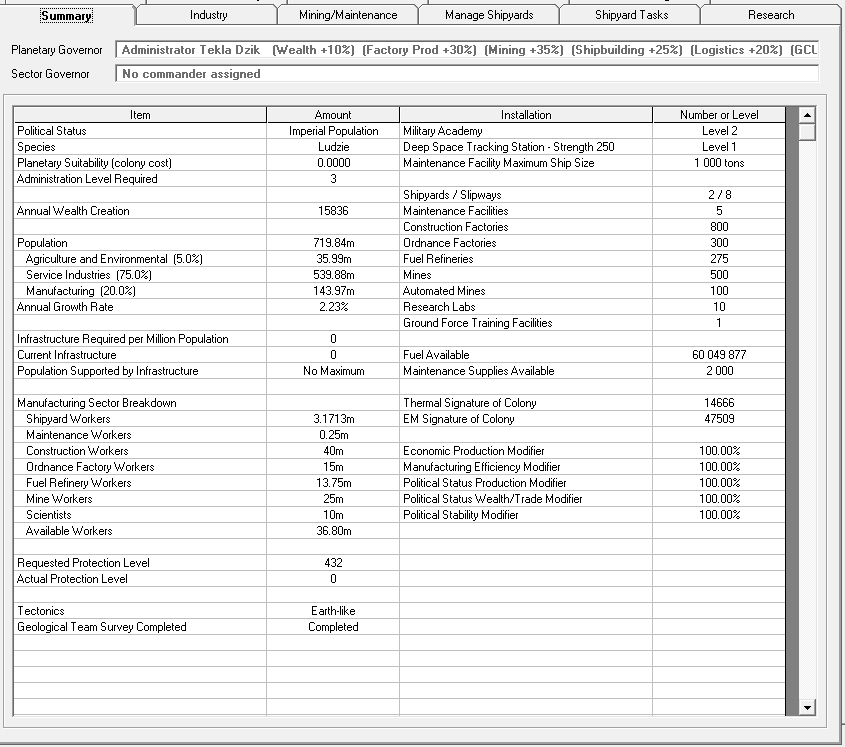Select the wealth value '15836'
The image size is (845, 747).
tap(333, 211)
